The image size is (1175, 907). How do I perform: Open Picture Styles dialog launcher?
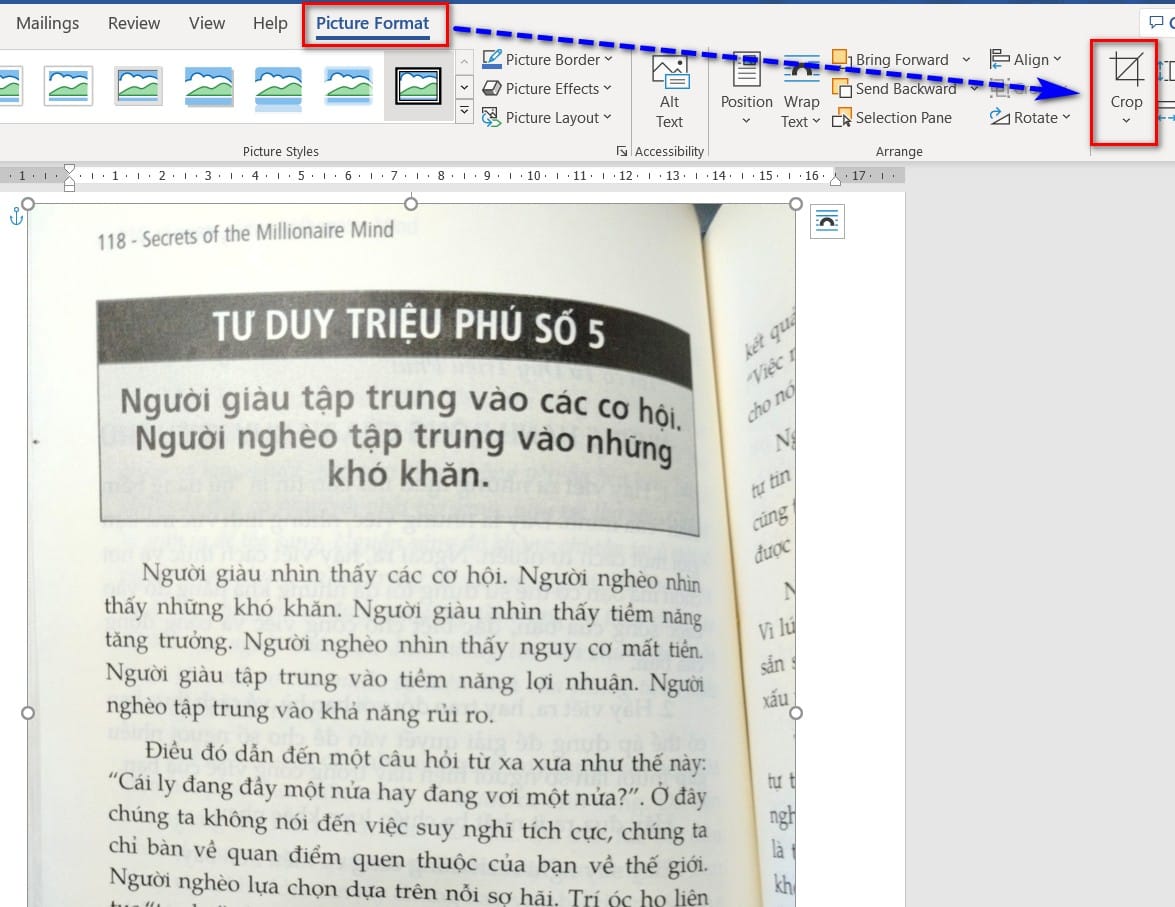621,151
